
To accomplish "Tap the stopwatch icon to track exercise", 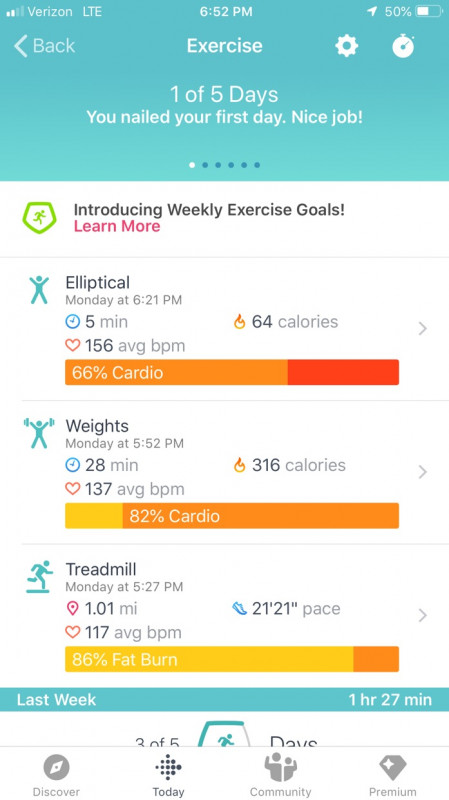I will pos(403,46).
